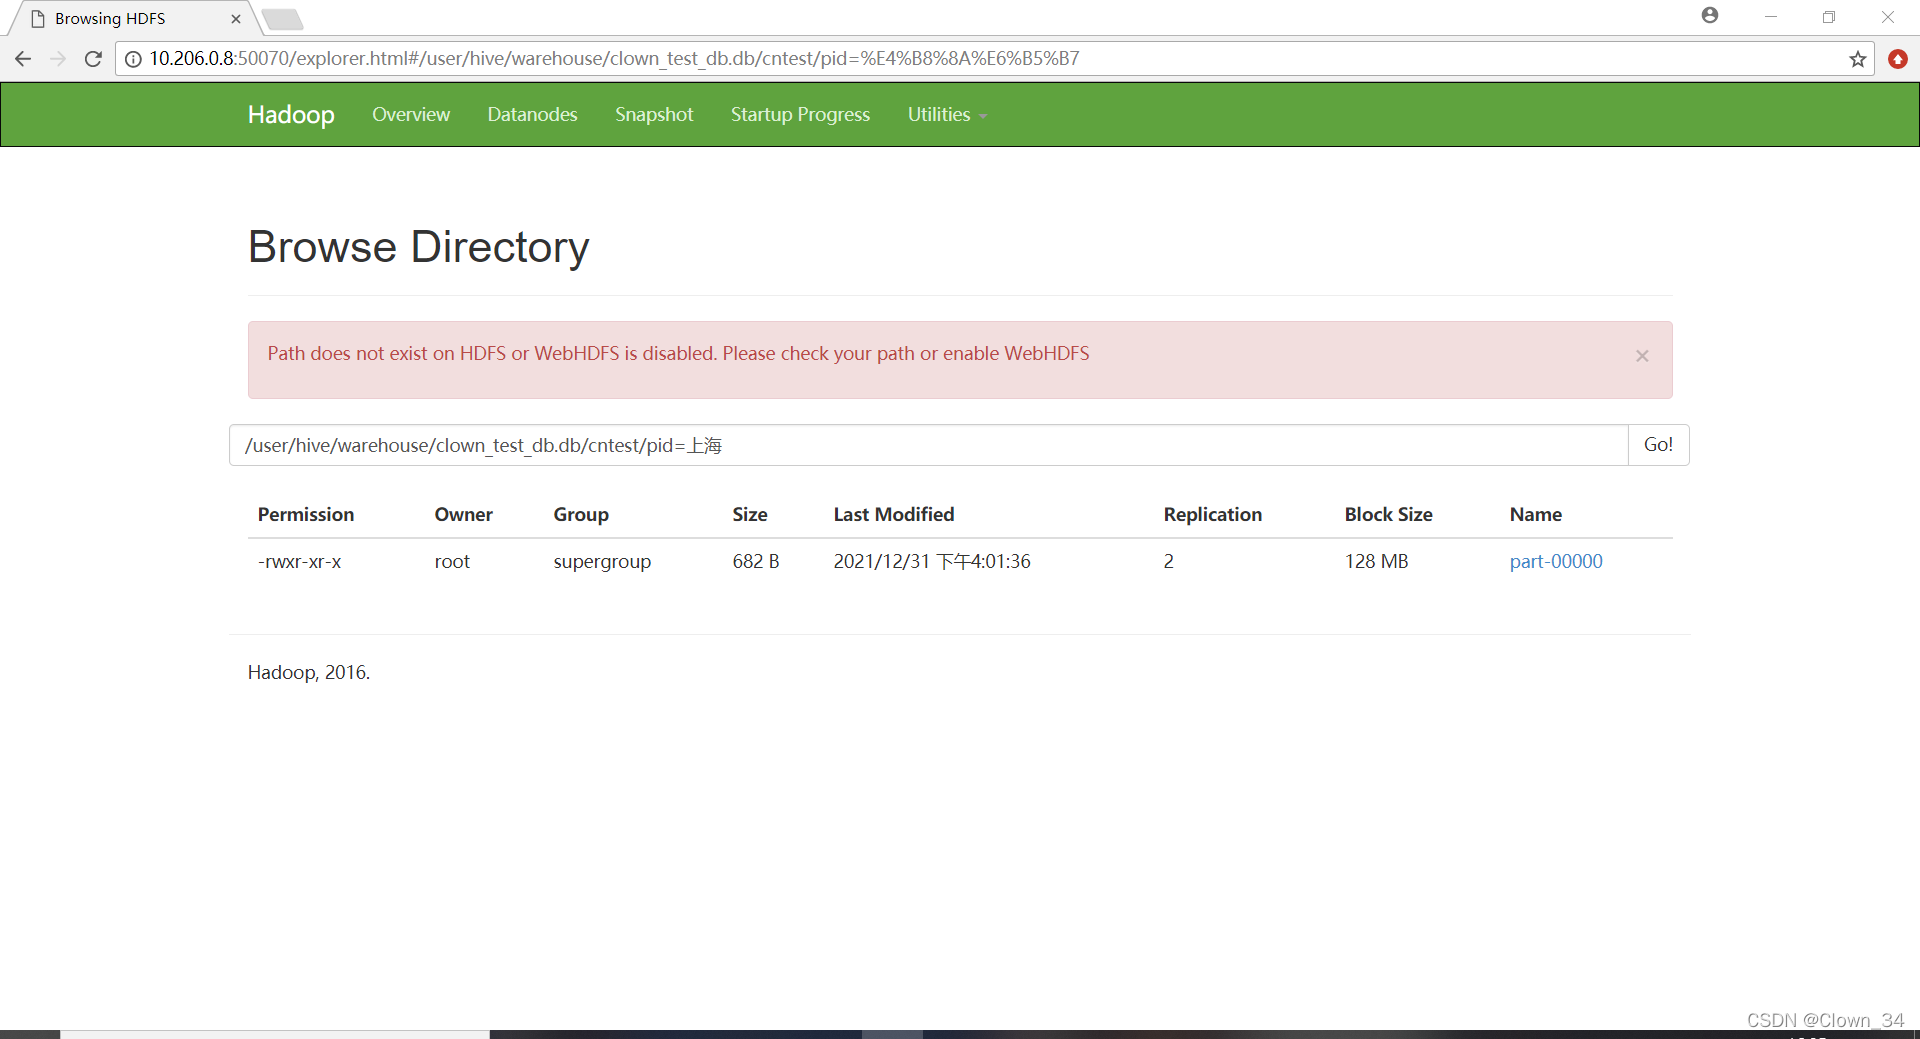This screenshot has height=1039, width=1920.
Task: Dismiss the path does not exist alert
Action: click(x=1642, y=356)
